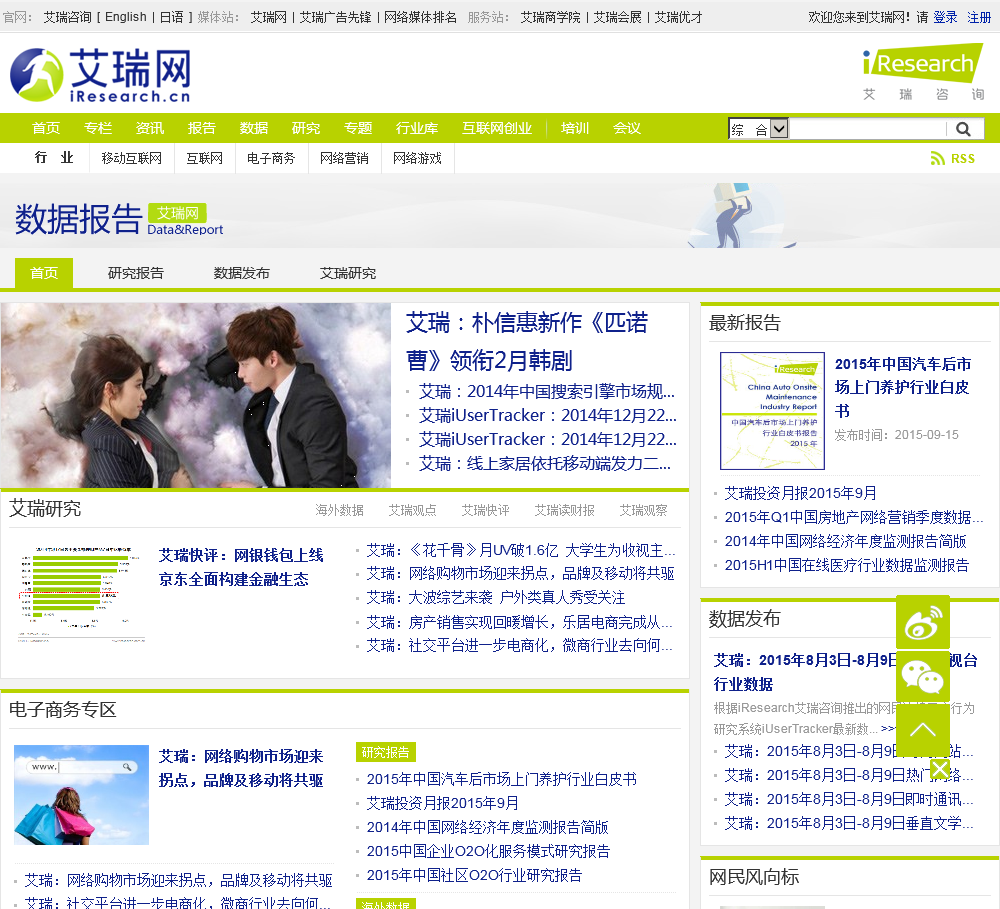The width and height of the screenshot is (1000, 909).
Task: Switch to the 艾瑞研究 tab
Action: [348, 274]
